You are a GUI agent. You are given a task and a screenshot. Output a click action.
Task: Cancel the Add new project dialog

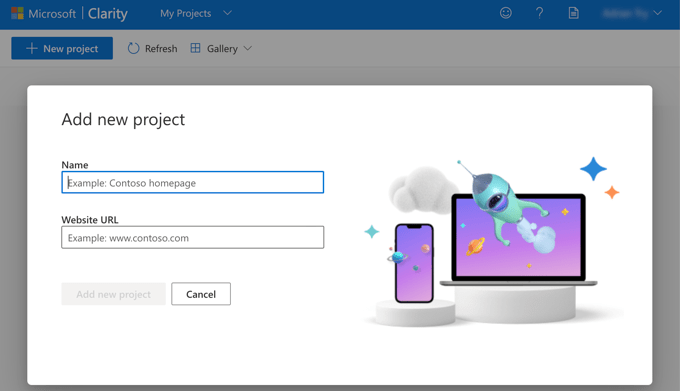[x=201, y=294]
